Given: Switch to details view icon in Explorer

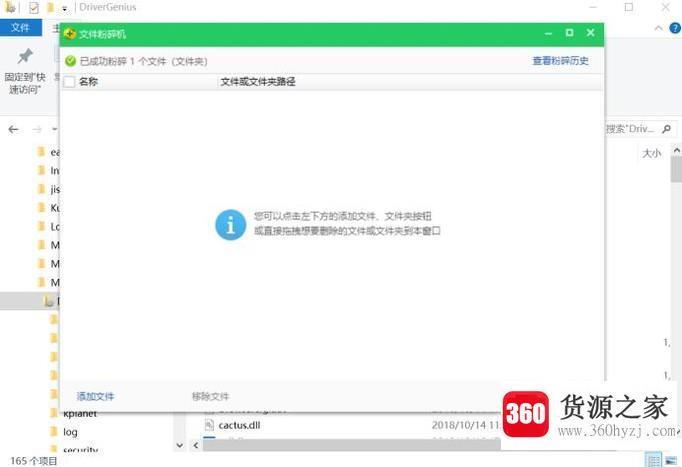Looking at the screenshot, I should (653, 460).
